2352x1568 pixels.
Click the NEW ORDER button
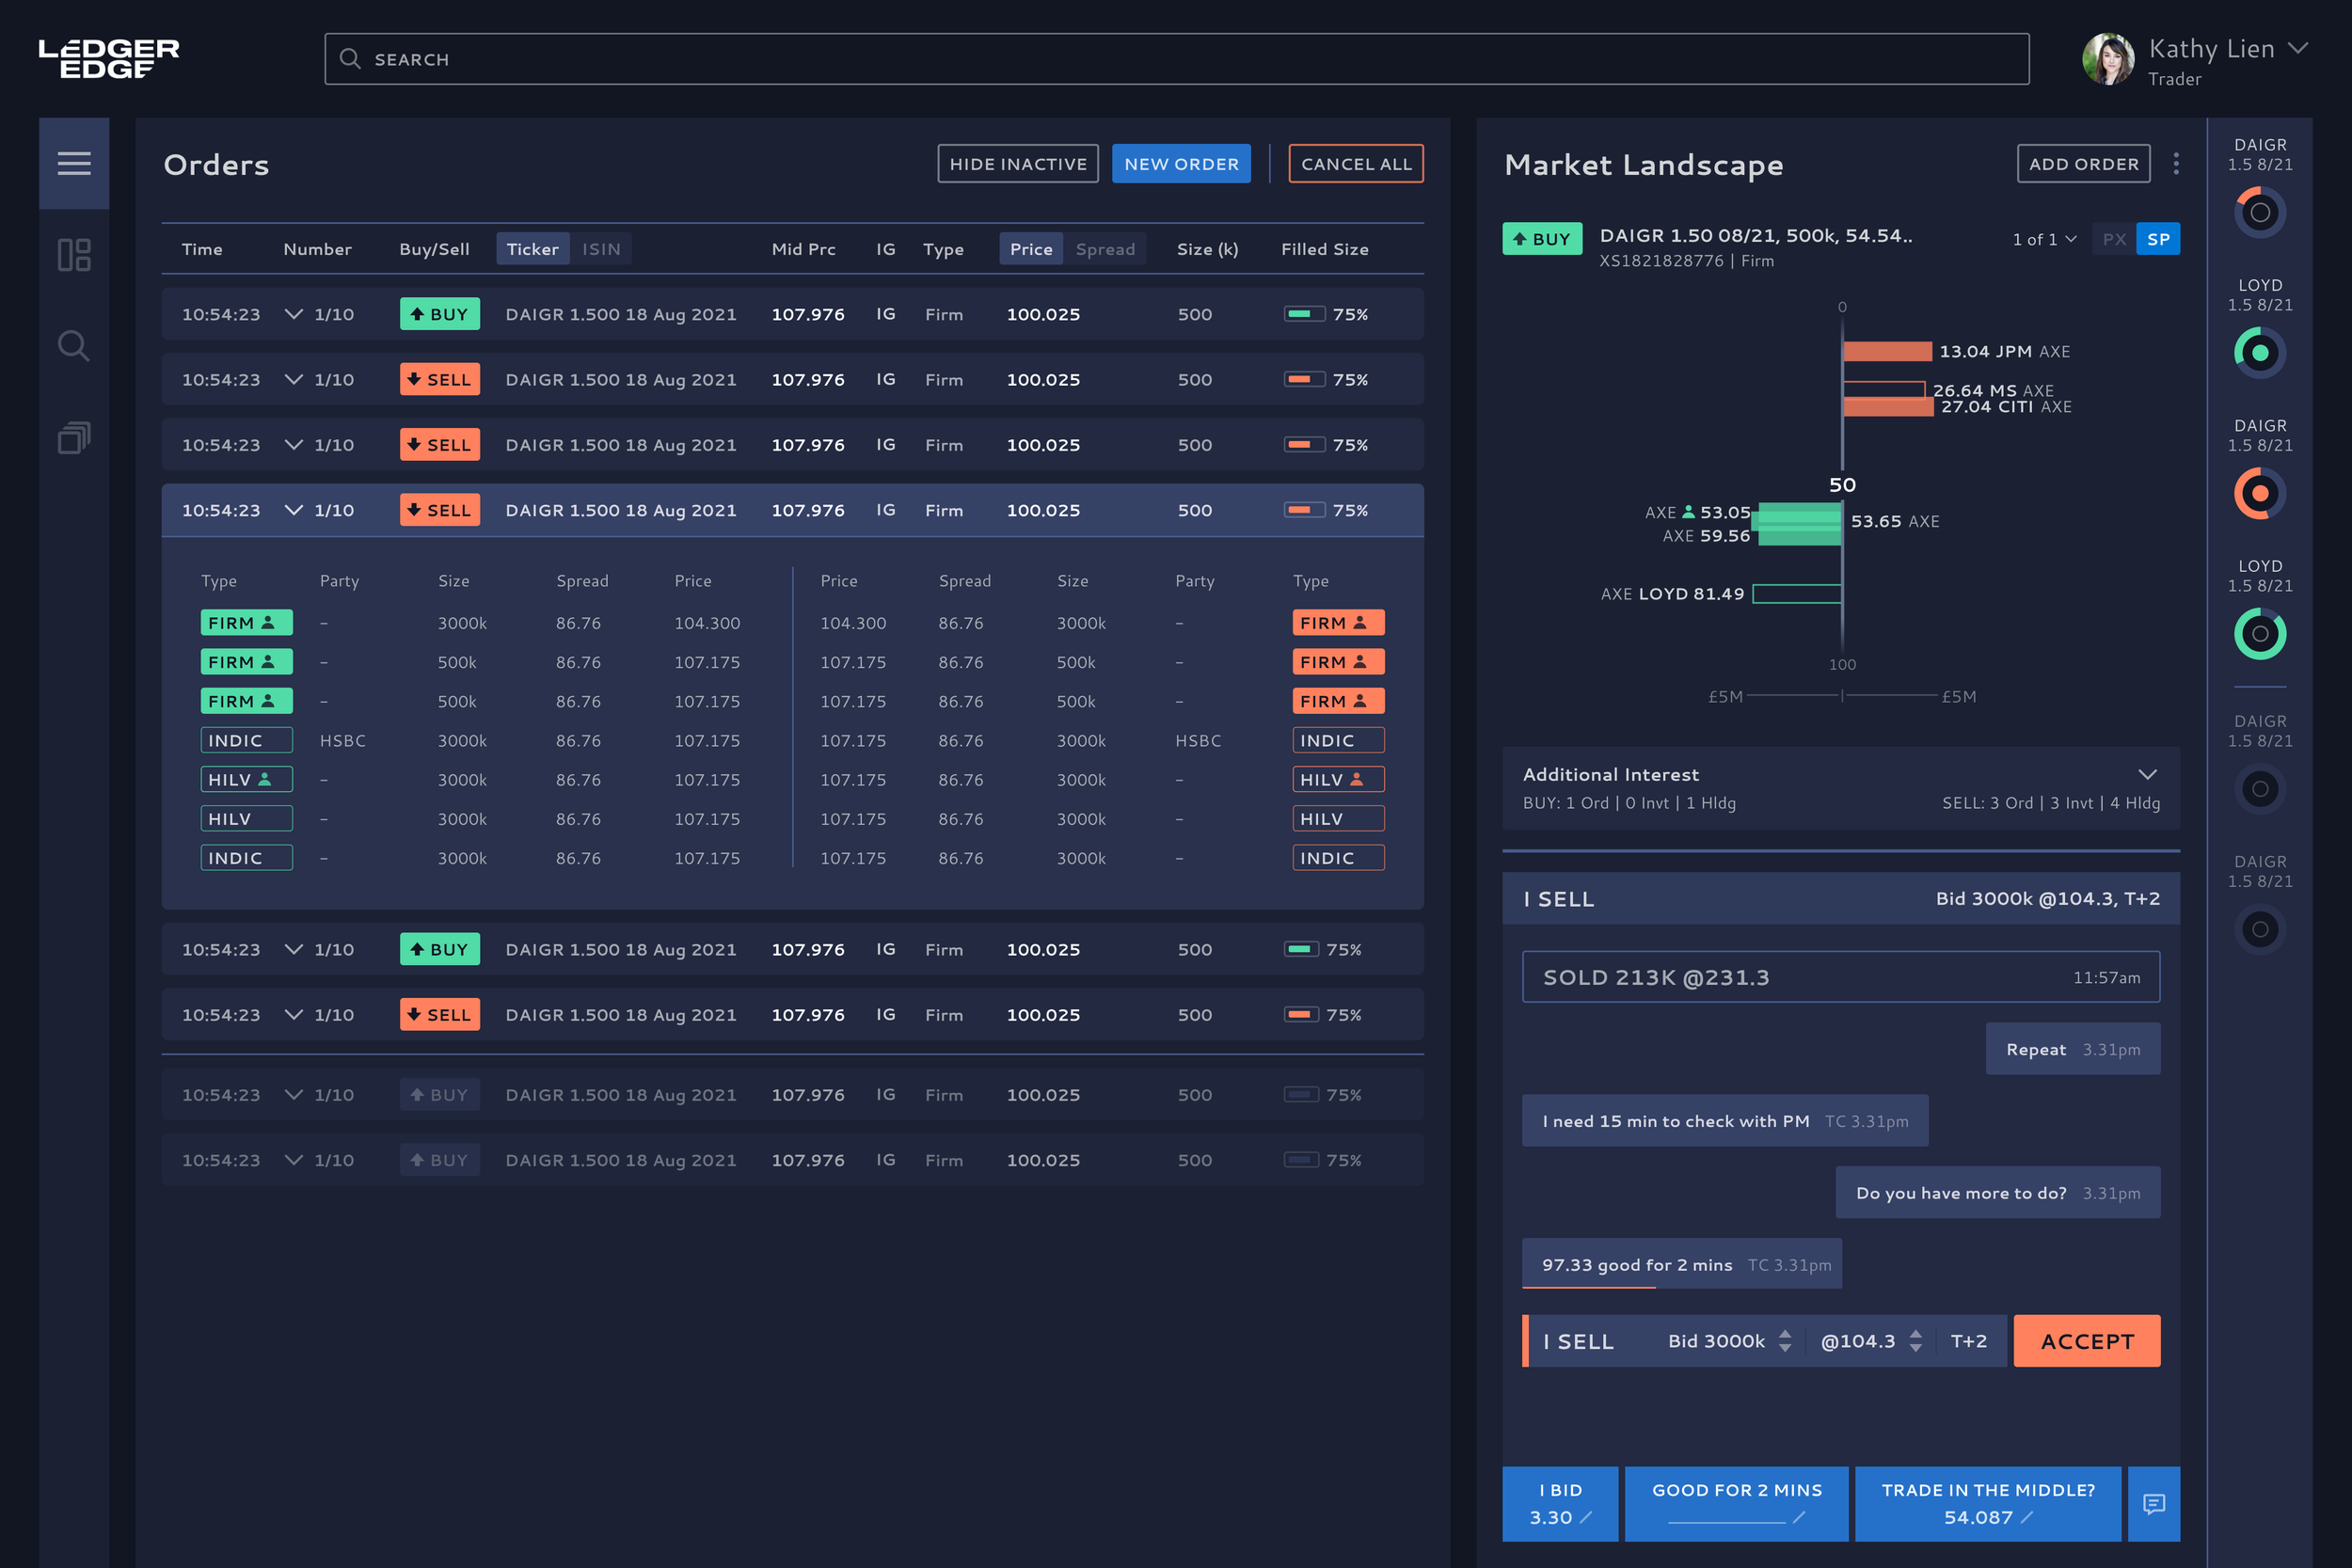pos(1180,164)
